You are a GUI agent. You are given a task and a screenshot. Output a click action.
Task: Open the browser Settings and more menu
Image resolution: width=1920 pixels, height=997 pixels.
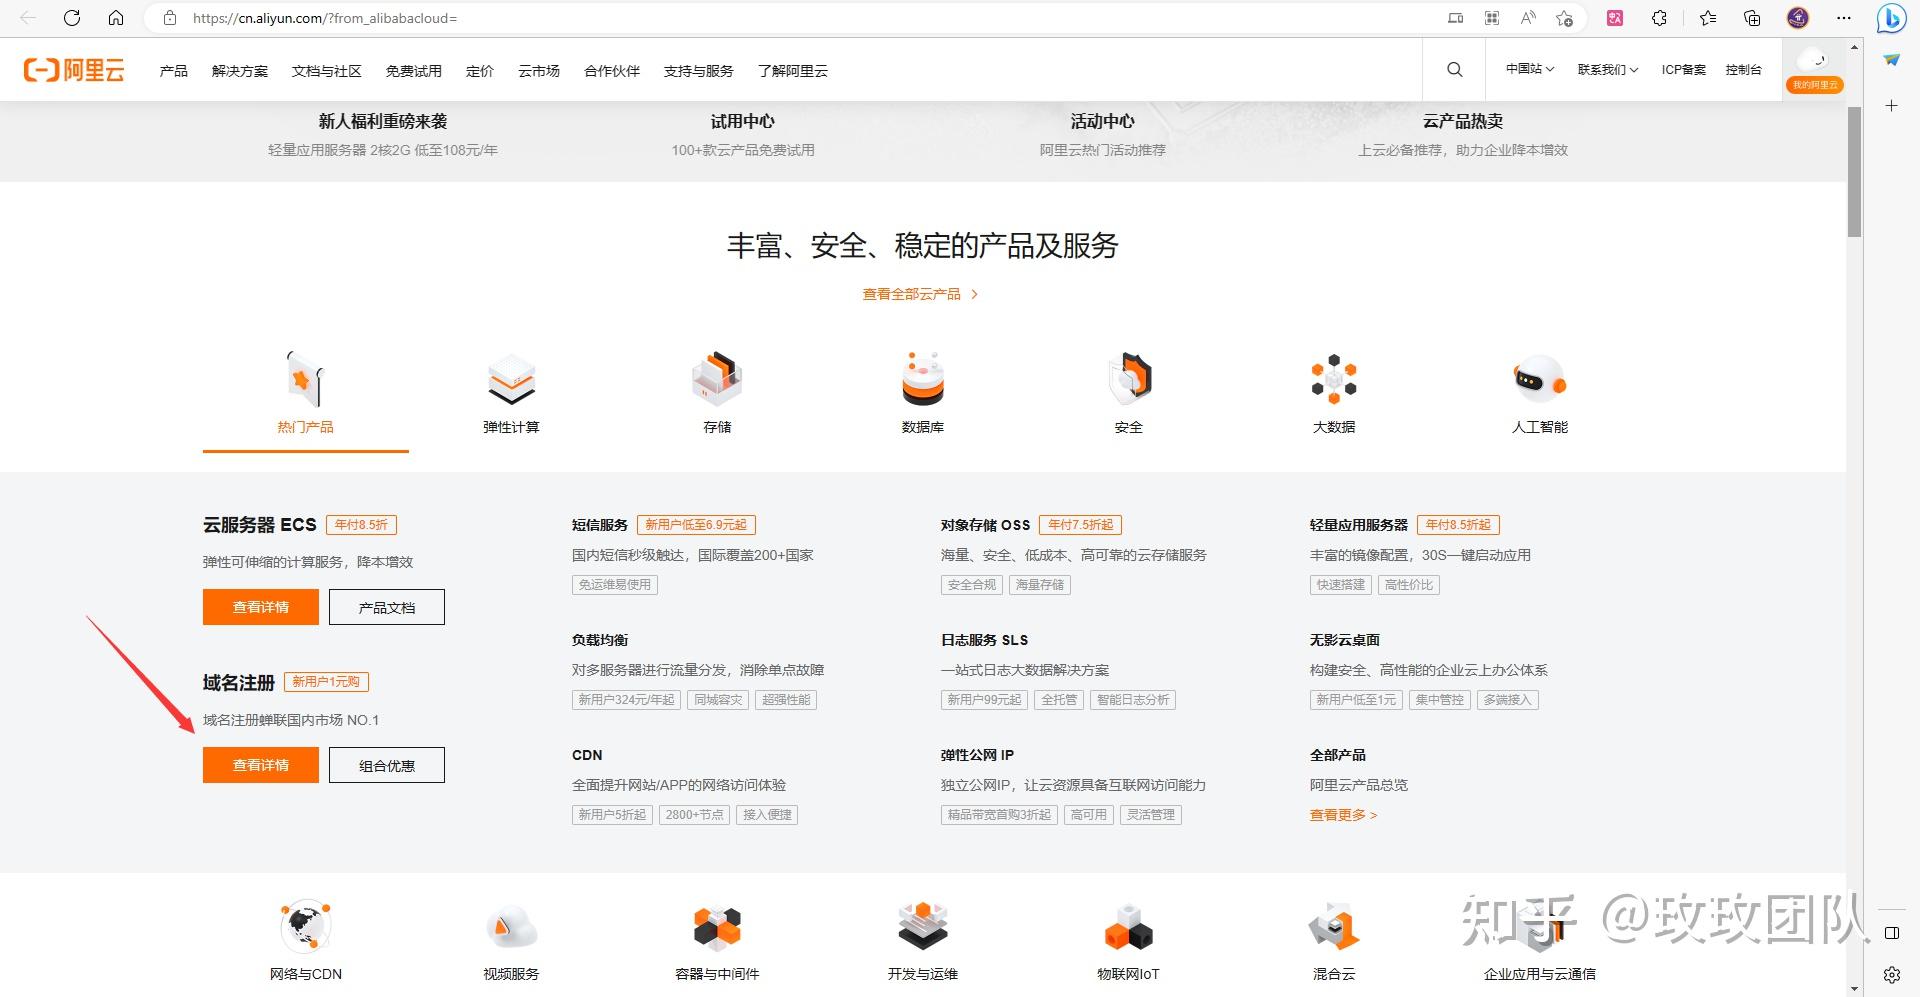1843,17
